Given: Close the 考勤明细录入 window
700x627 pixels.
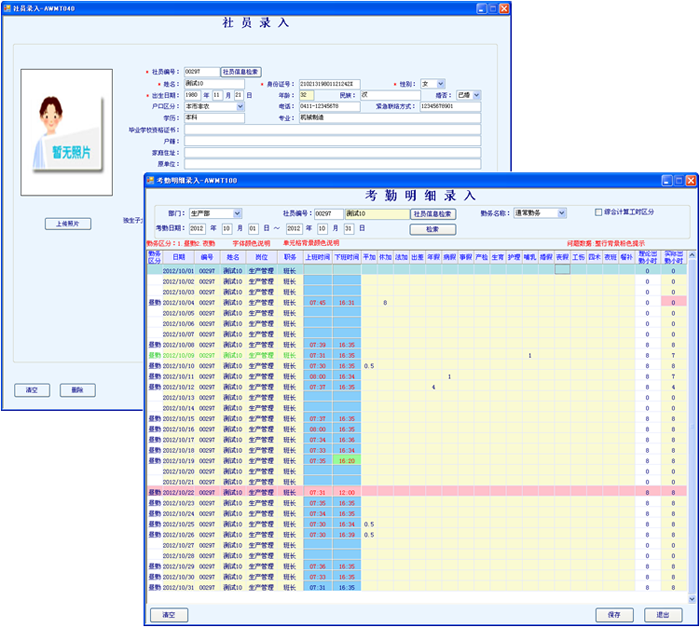Looking at the screenshot, I should tap(691, 180).
